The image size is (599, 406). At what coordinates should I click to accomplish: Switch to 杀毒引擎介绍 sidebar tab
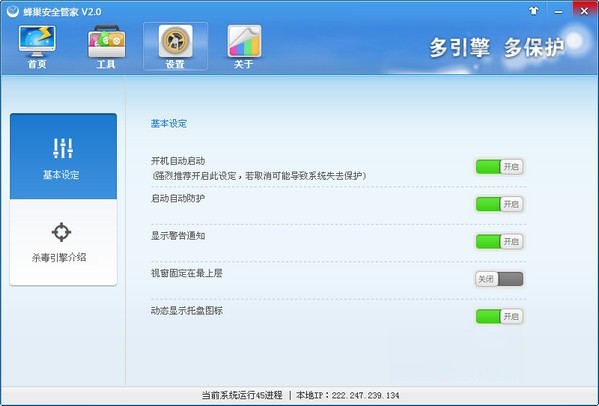pos(63,242)
